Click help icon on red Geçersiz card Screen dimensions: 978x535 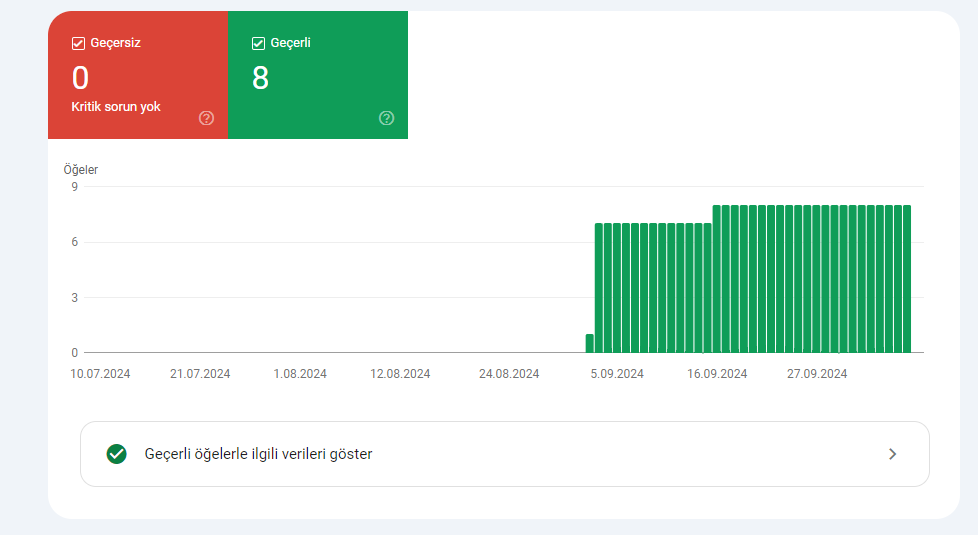coord(206,118)
